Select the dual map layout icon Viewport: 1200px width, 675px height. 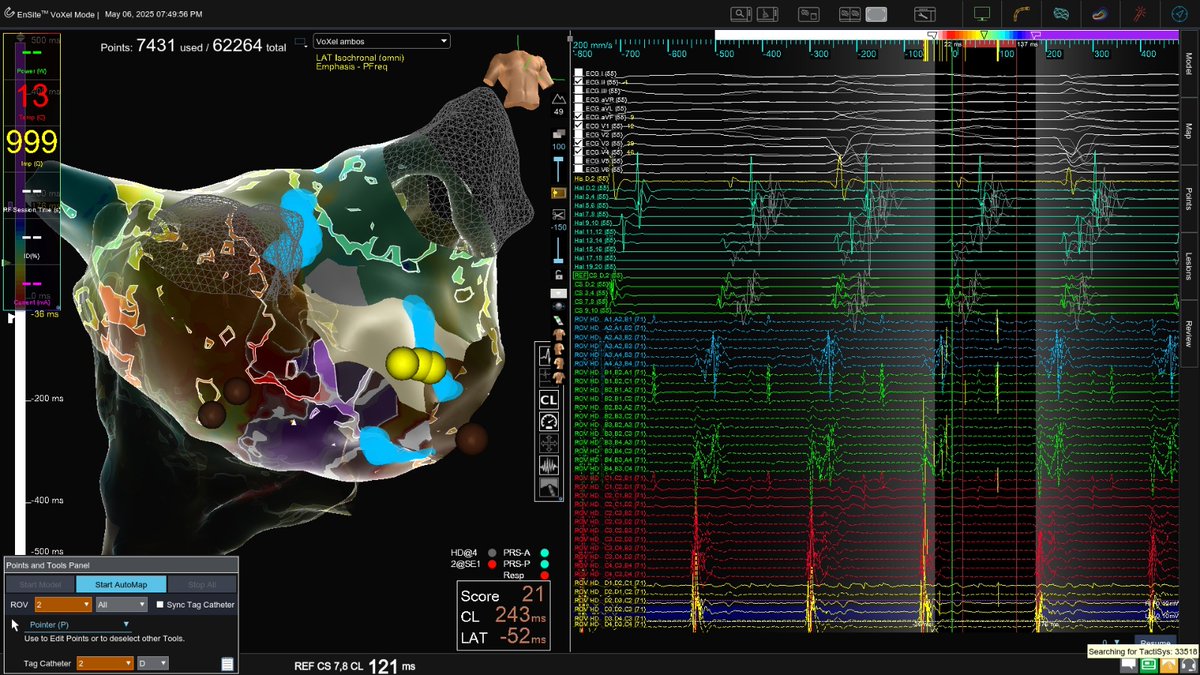click(x=849, y=14)
